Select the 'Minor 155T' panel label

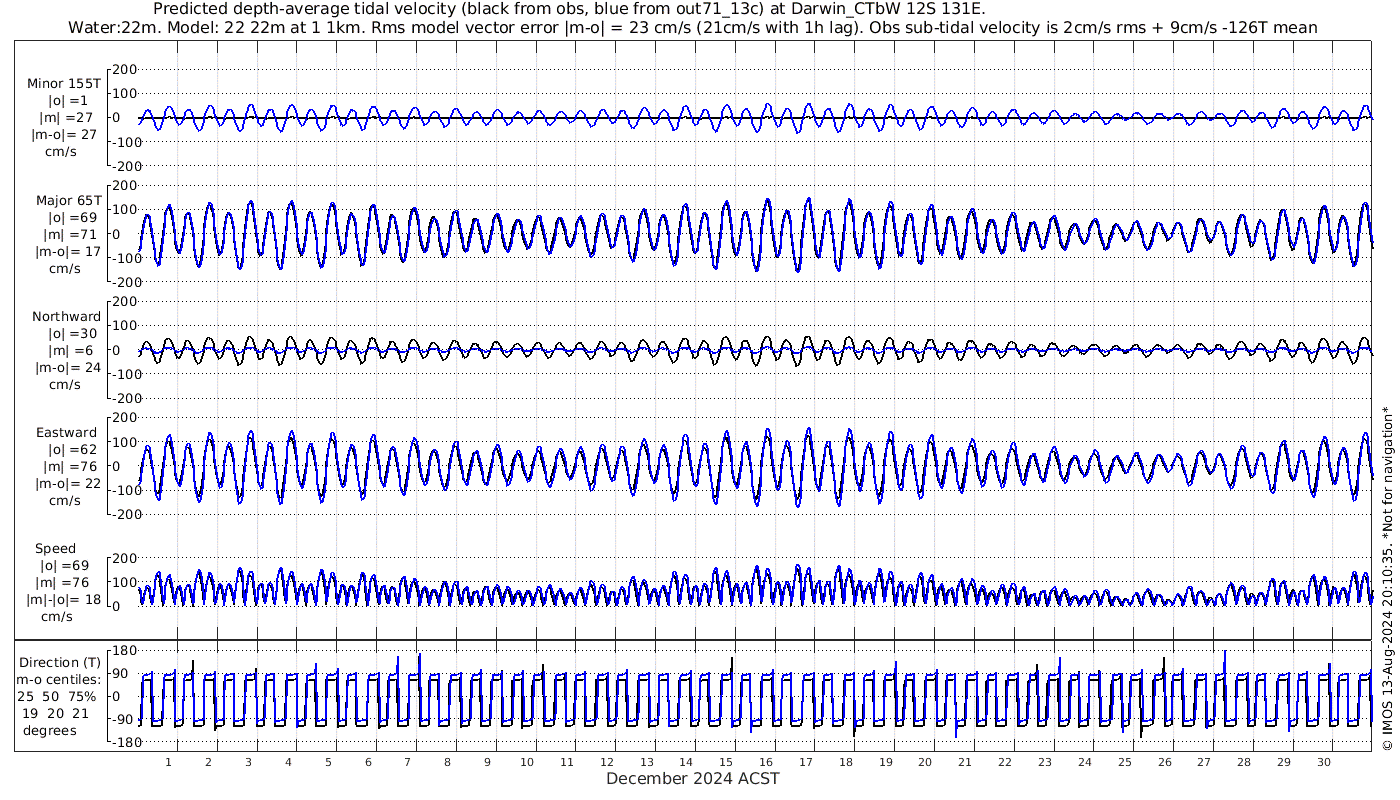click(64, 84)
